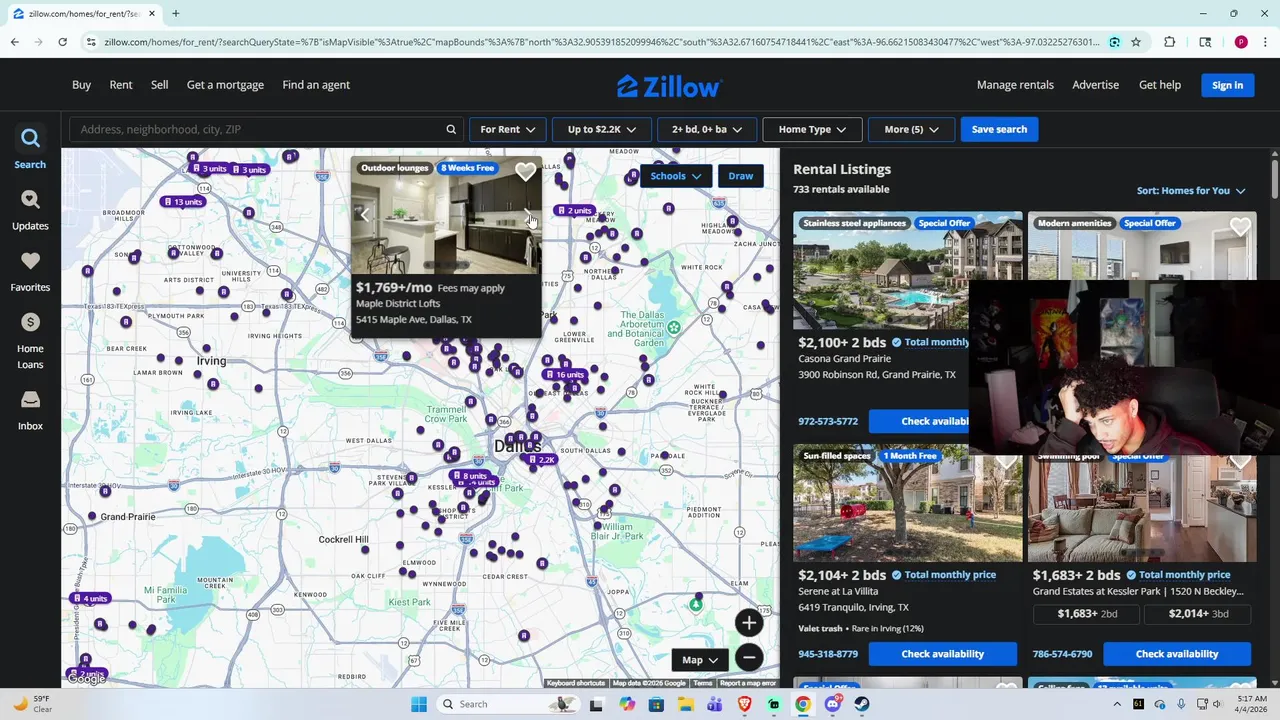Open the Sell menu
This screenshot has width=1280, height=720.
click(x=159, y=85)
